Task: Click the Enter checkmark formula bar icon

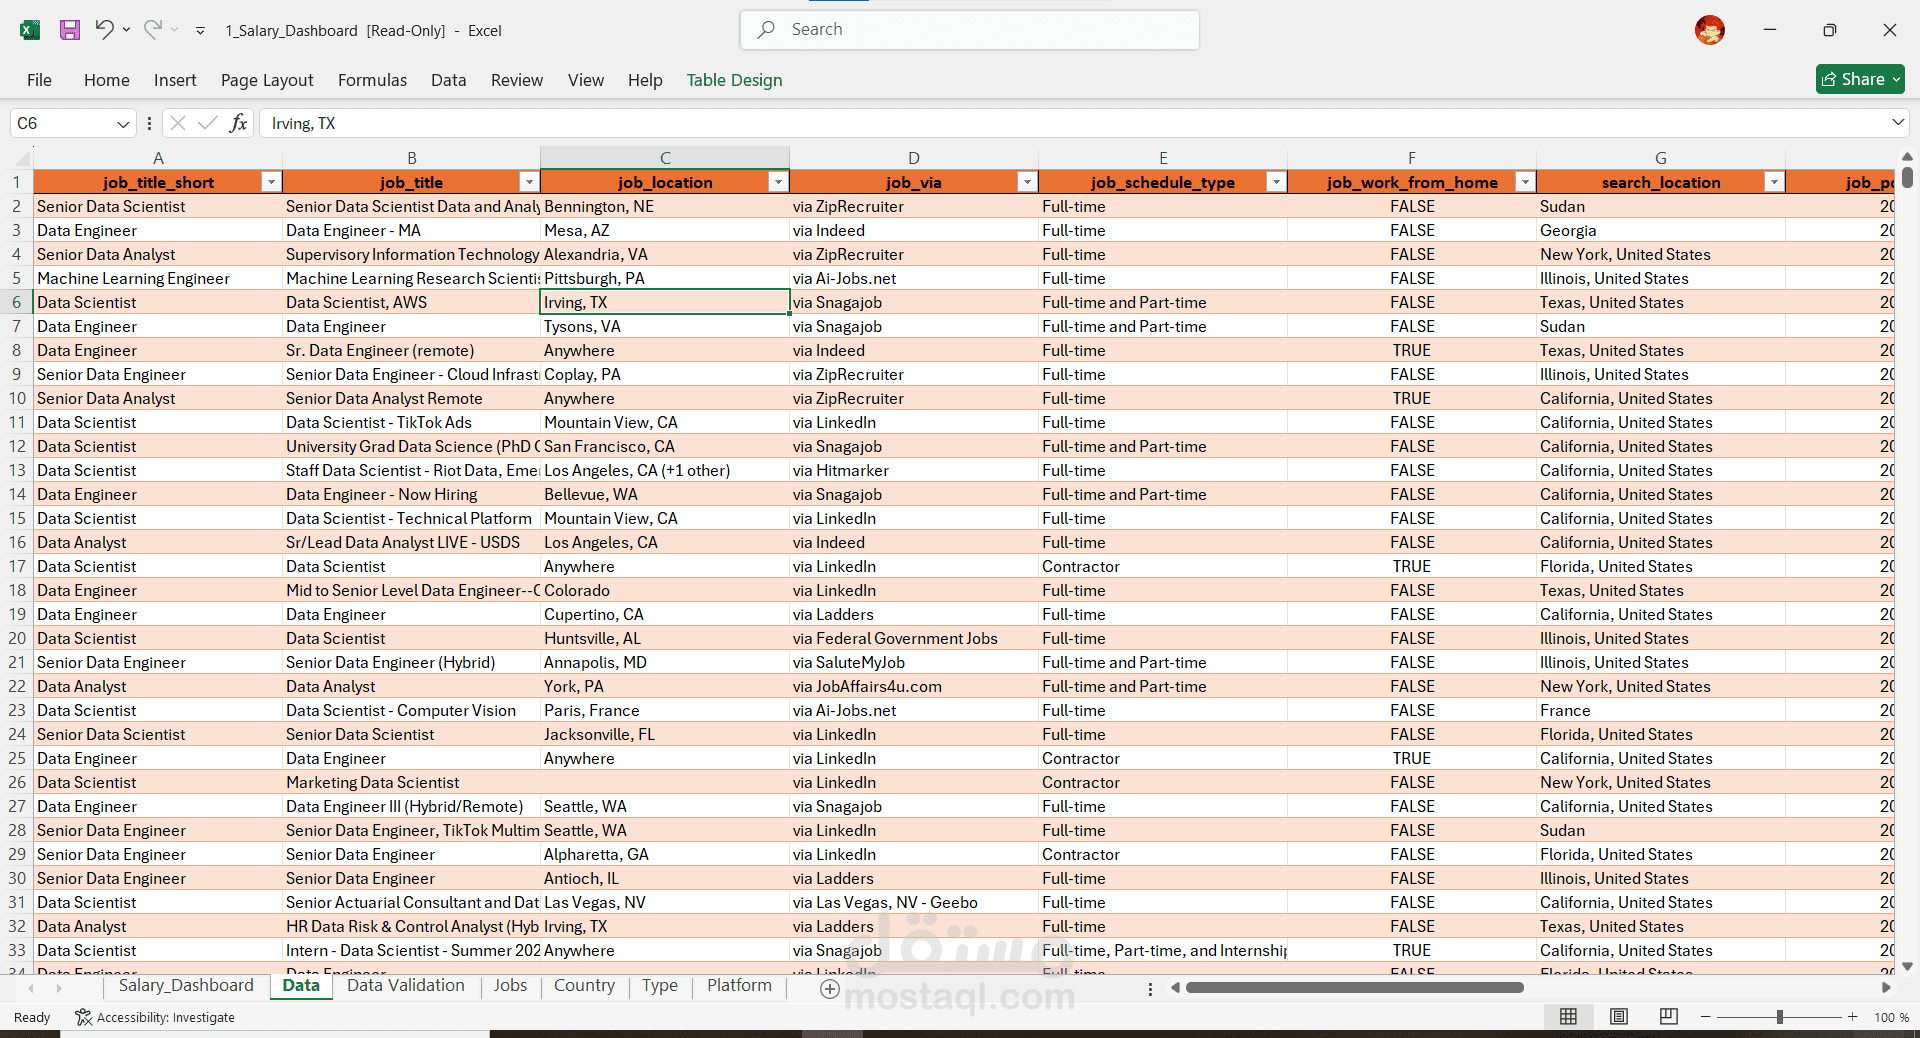Action: point(208,123)
